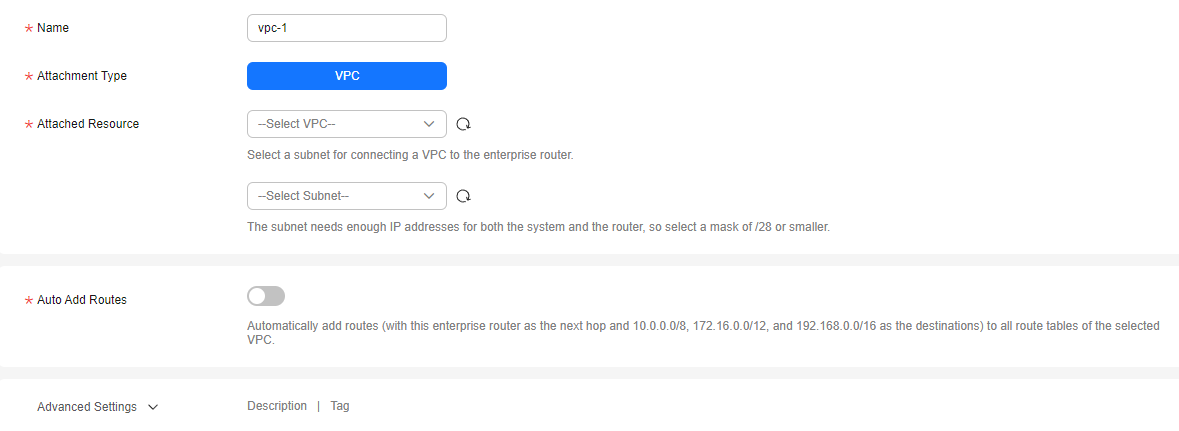Focus the Name field containing vpc-1
The height and width of the screenshot is (431, 1179).
coord(347,28)
